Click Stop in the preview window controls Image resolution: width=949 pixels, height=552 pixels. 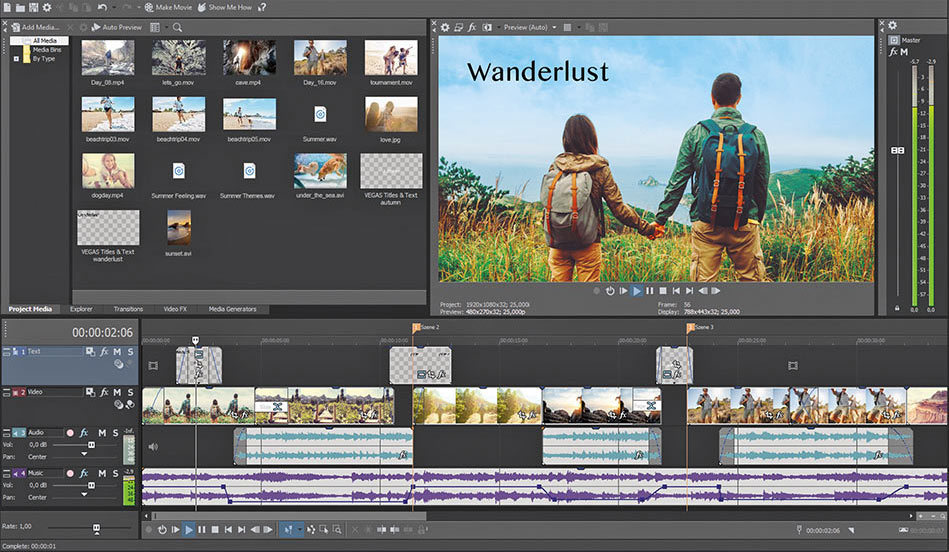click(663, 291)
